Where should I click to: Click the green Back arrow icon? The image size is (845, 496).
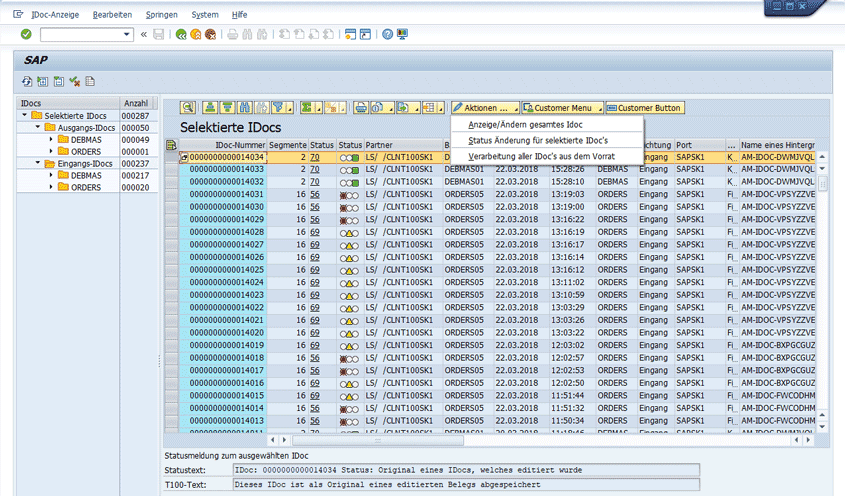click(181, 35)
